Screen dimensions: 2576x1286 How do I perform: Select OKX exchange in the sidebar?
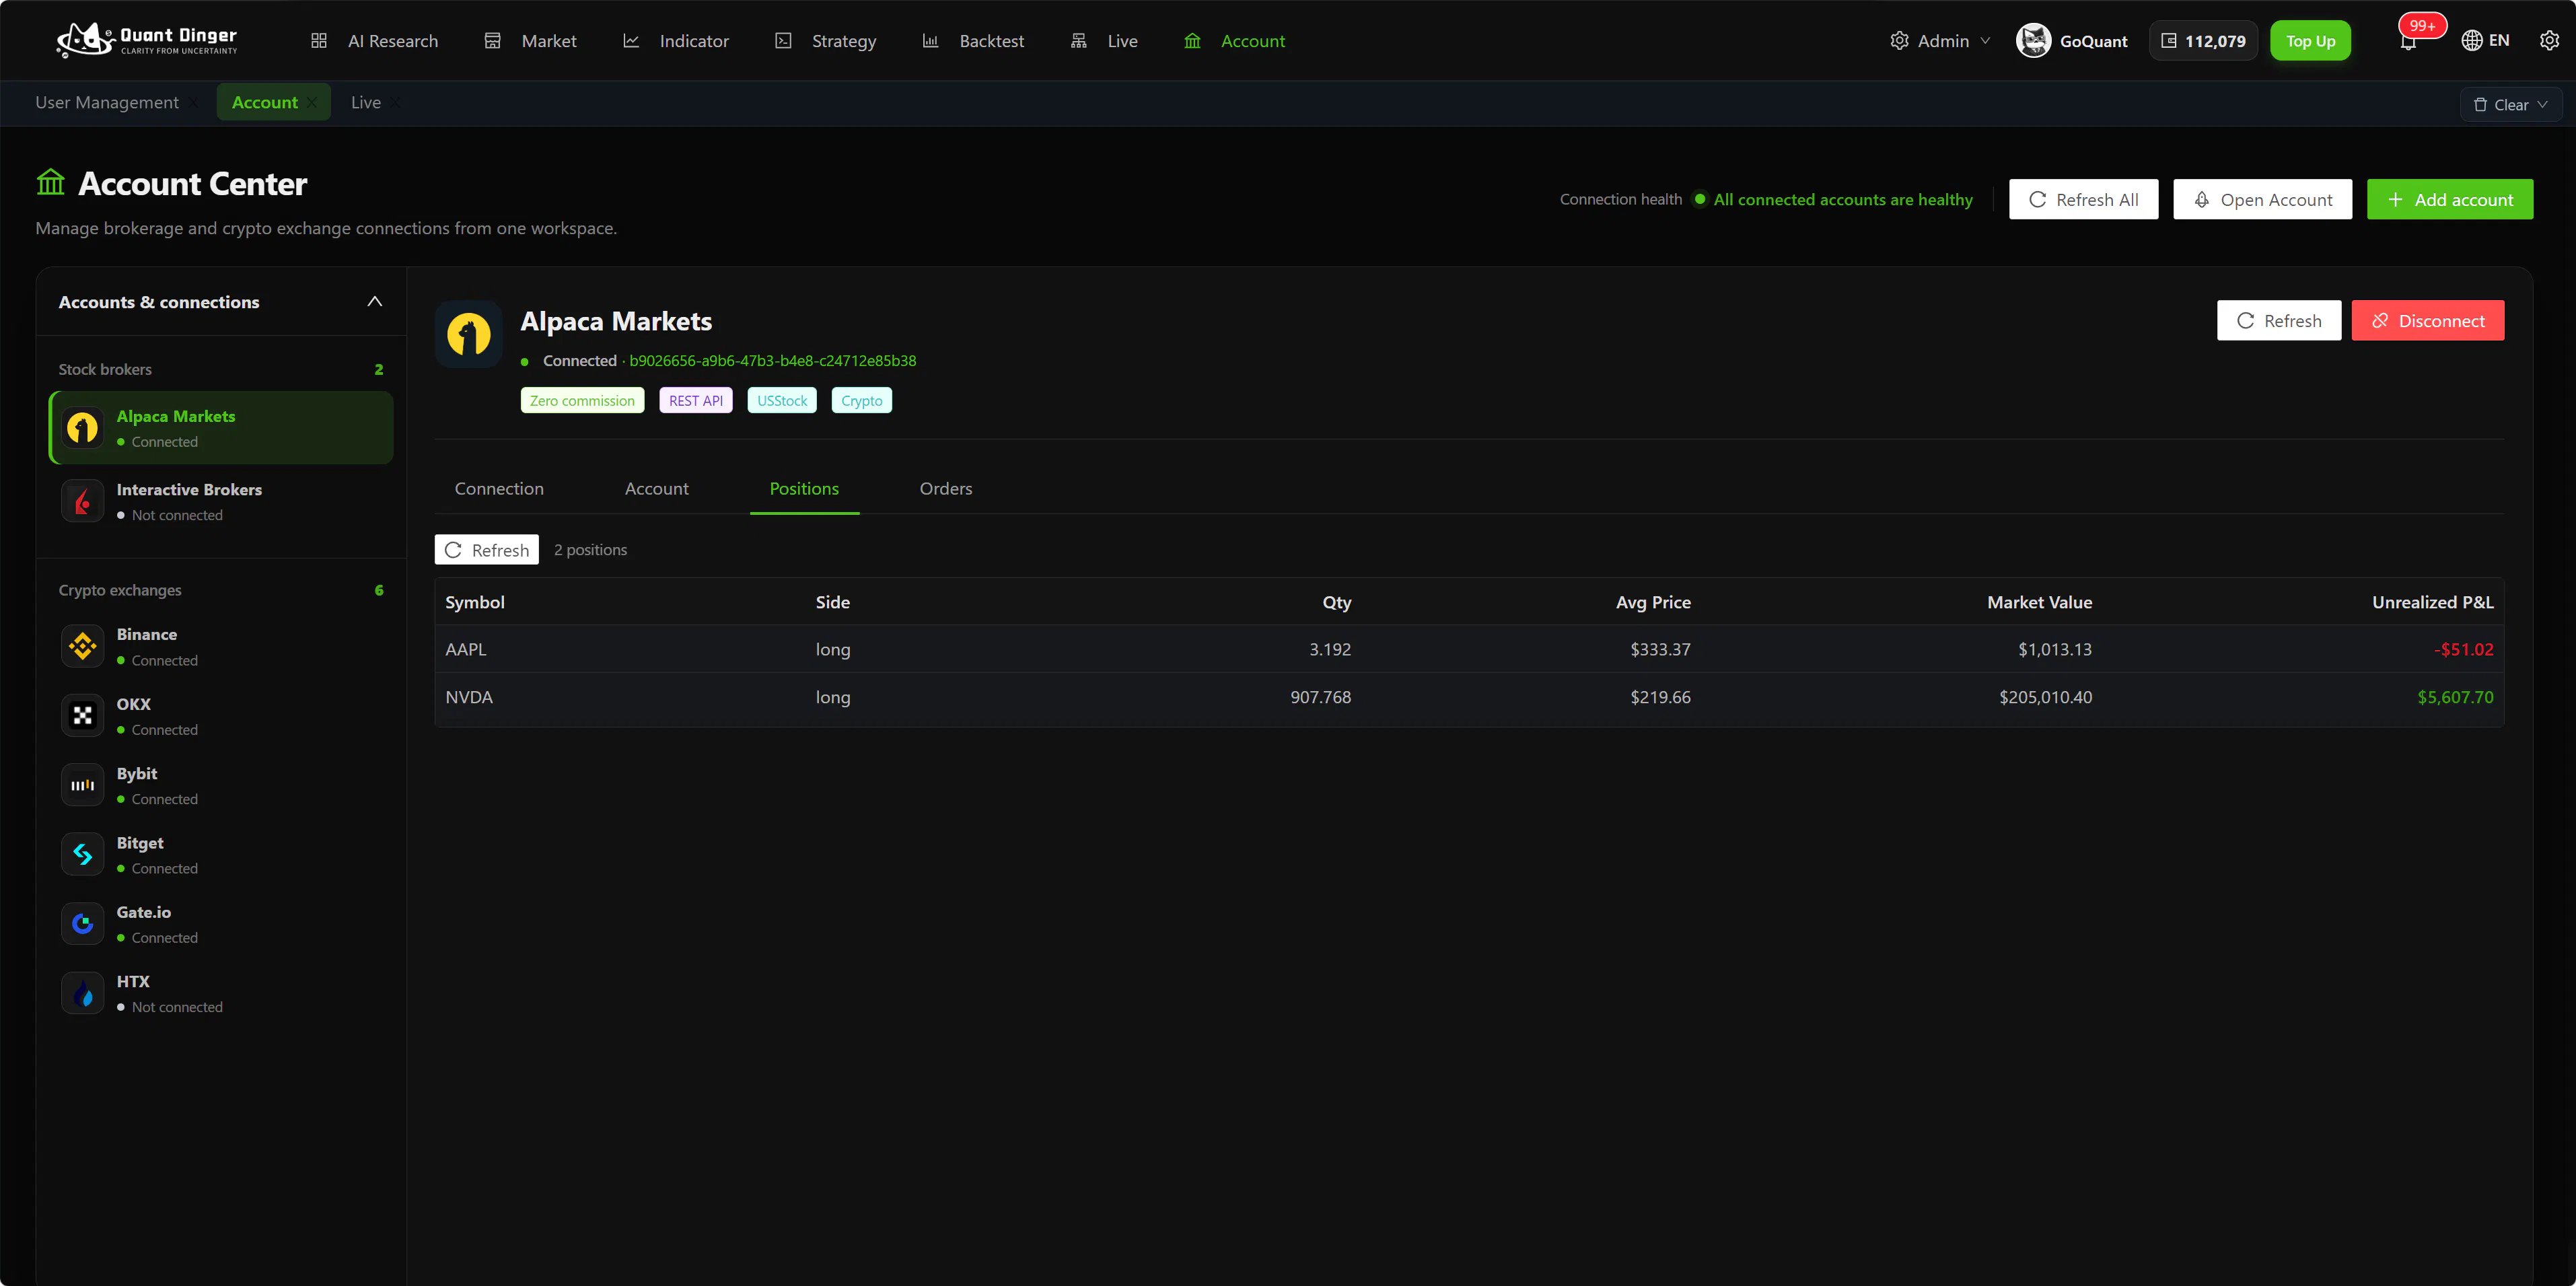(x=221, y=716)
